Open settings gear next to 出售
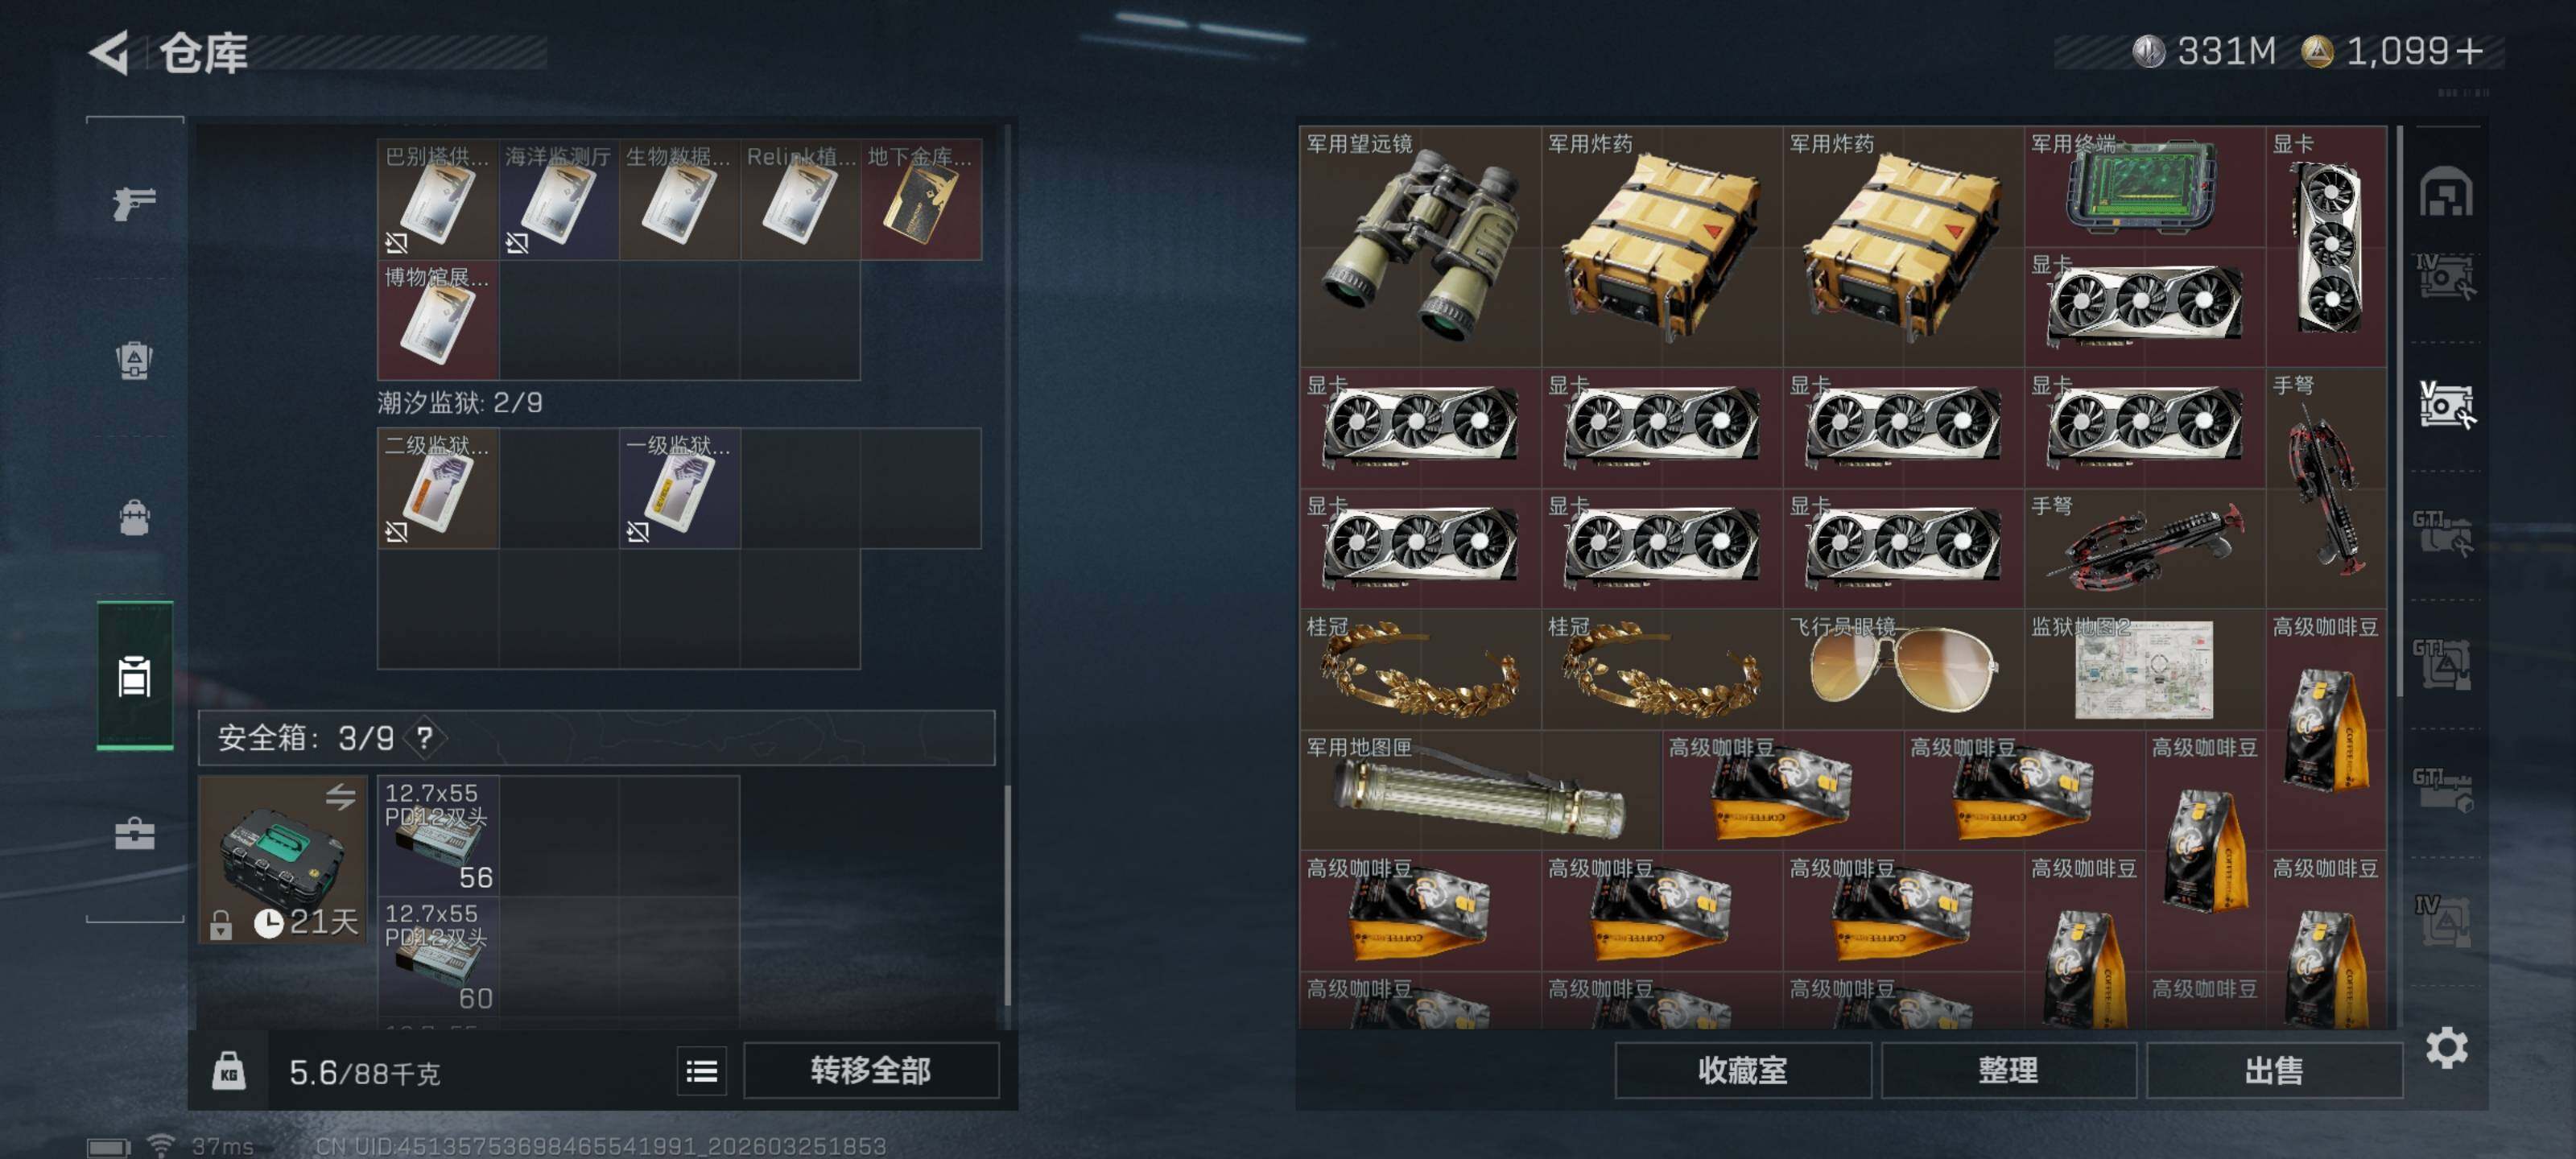 [x=2446, y=1047]
